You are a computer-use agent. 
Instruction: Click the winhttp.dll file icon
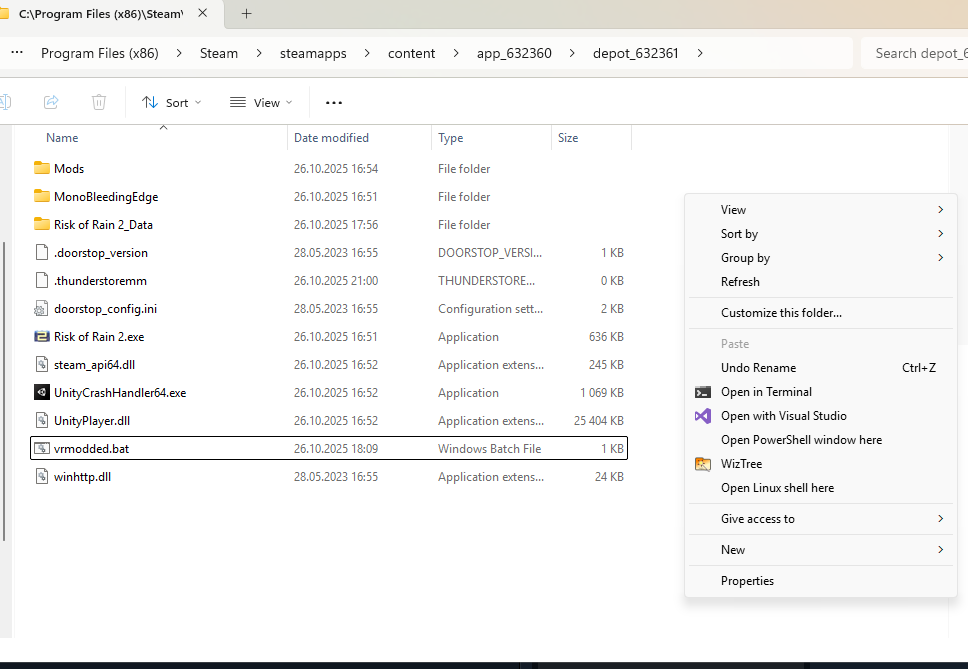(x=41, y=476)
